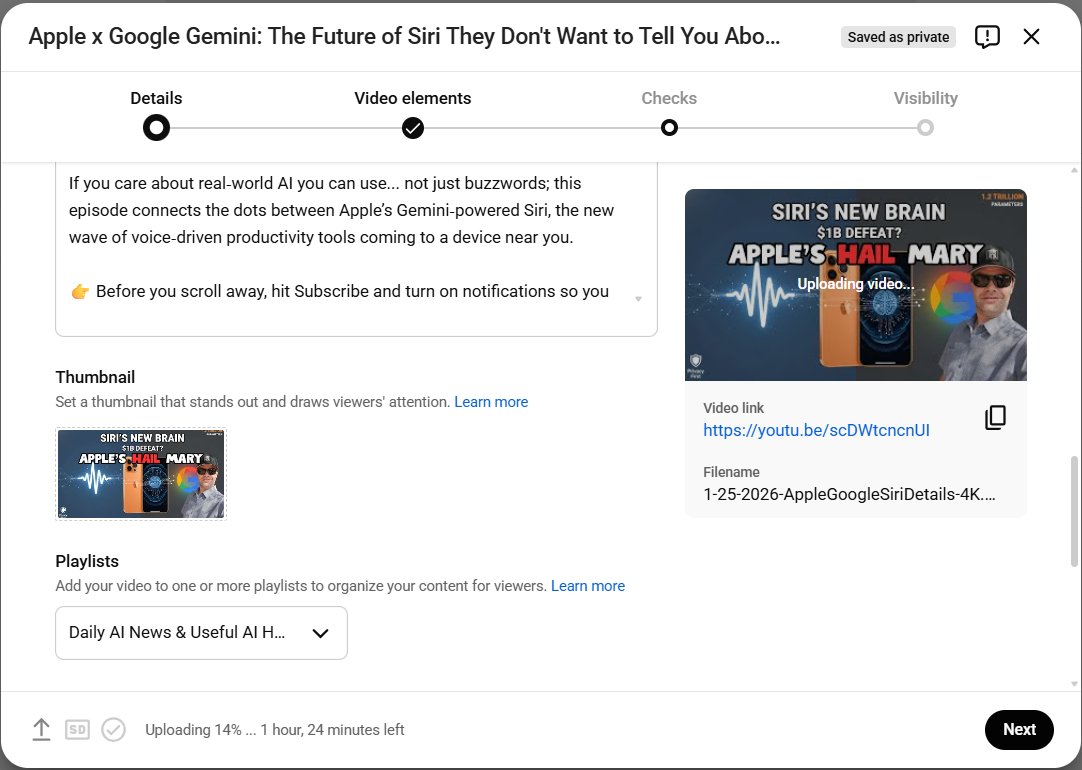1082x770 pixels.
Task: Select the uploaded Siri's New Brain thumbnail
Action: [x=141, y=473]
